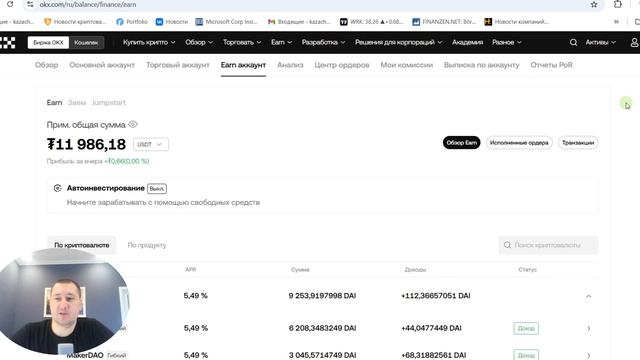Go to Обзор account tab

[x=47, y=65]
